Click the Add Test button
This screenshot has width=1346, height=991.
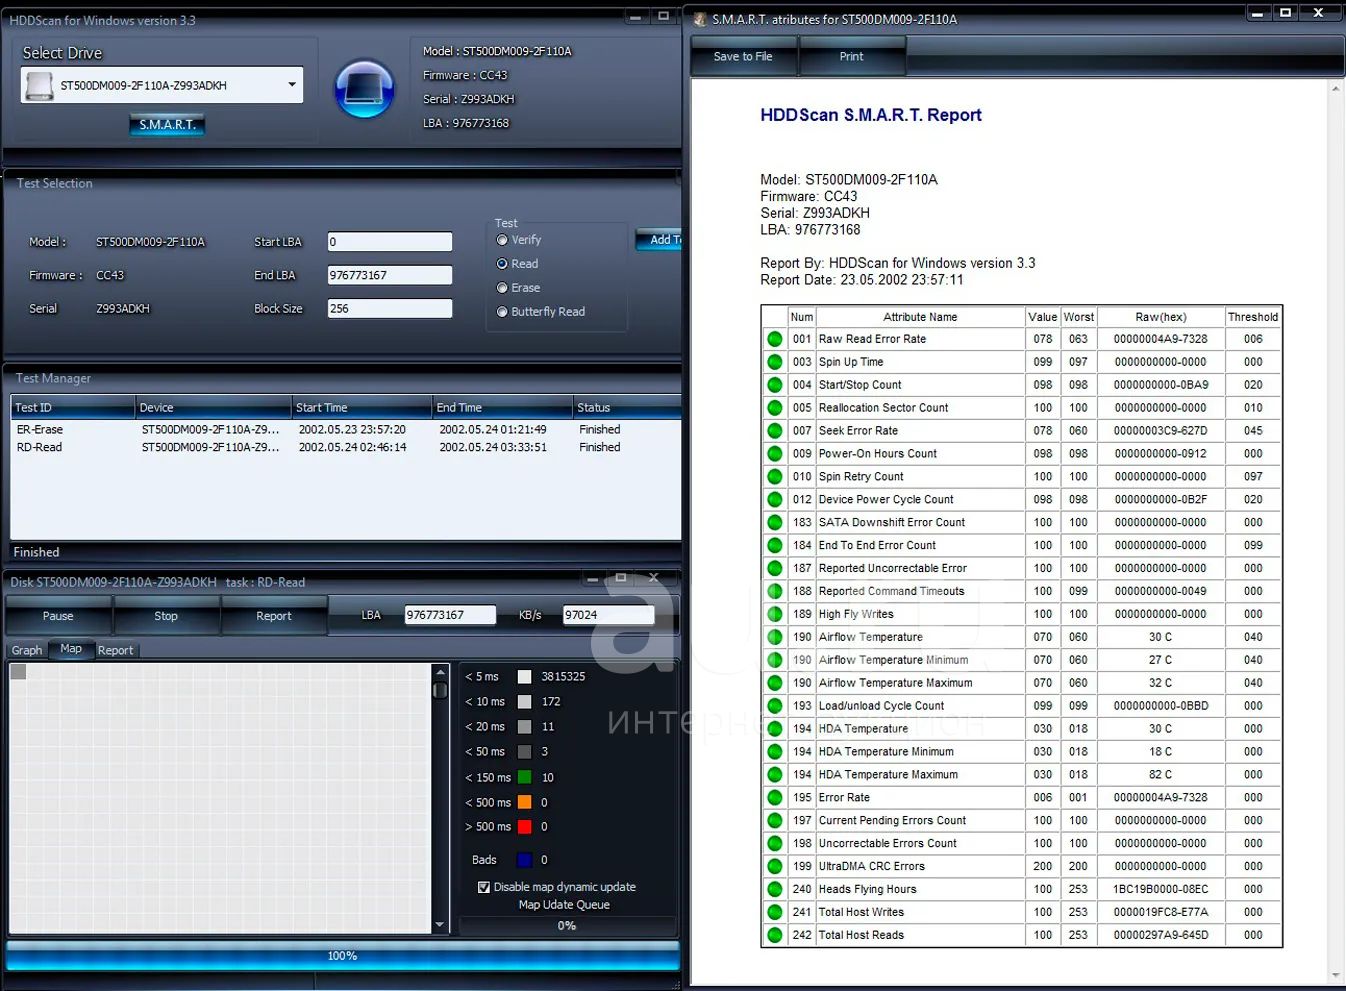pyautogui.click(x=660, y=240)
